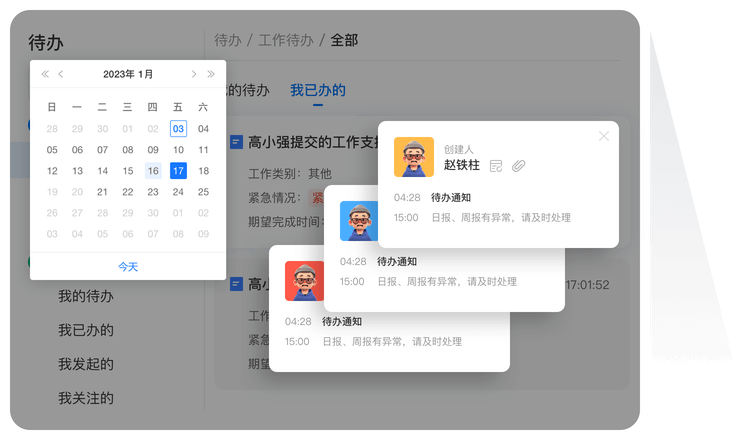Image resolution: width=745 pixels, height=440 pixels.
Task: Close the 赵铁柱 notification card
Action: coord(603,136)
